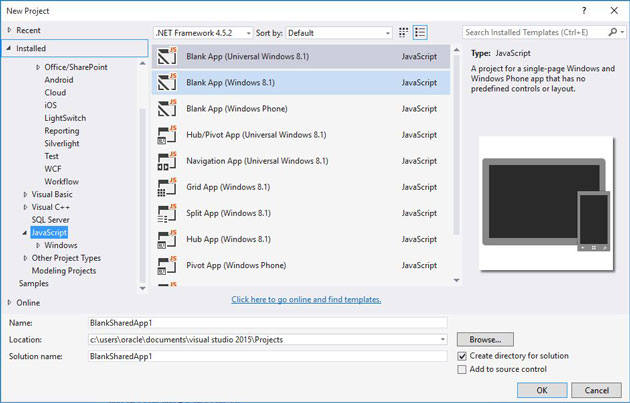The height and width of the screenshot is (403, 630).
Task: Select the Cloud category
Action: click(x=55, y=92)
